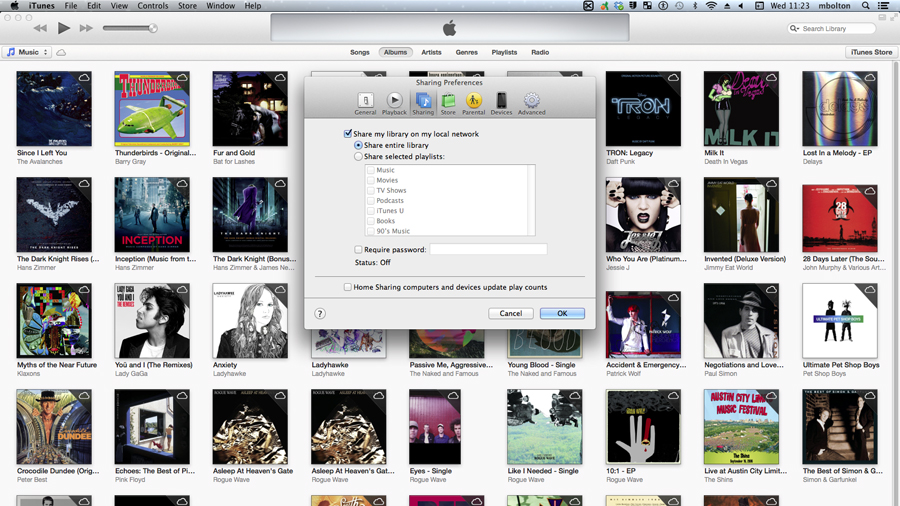Open the File menu
The image size is (900, 506).
(x=71, y=6)
